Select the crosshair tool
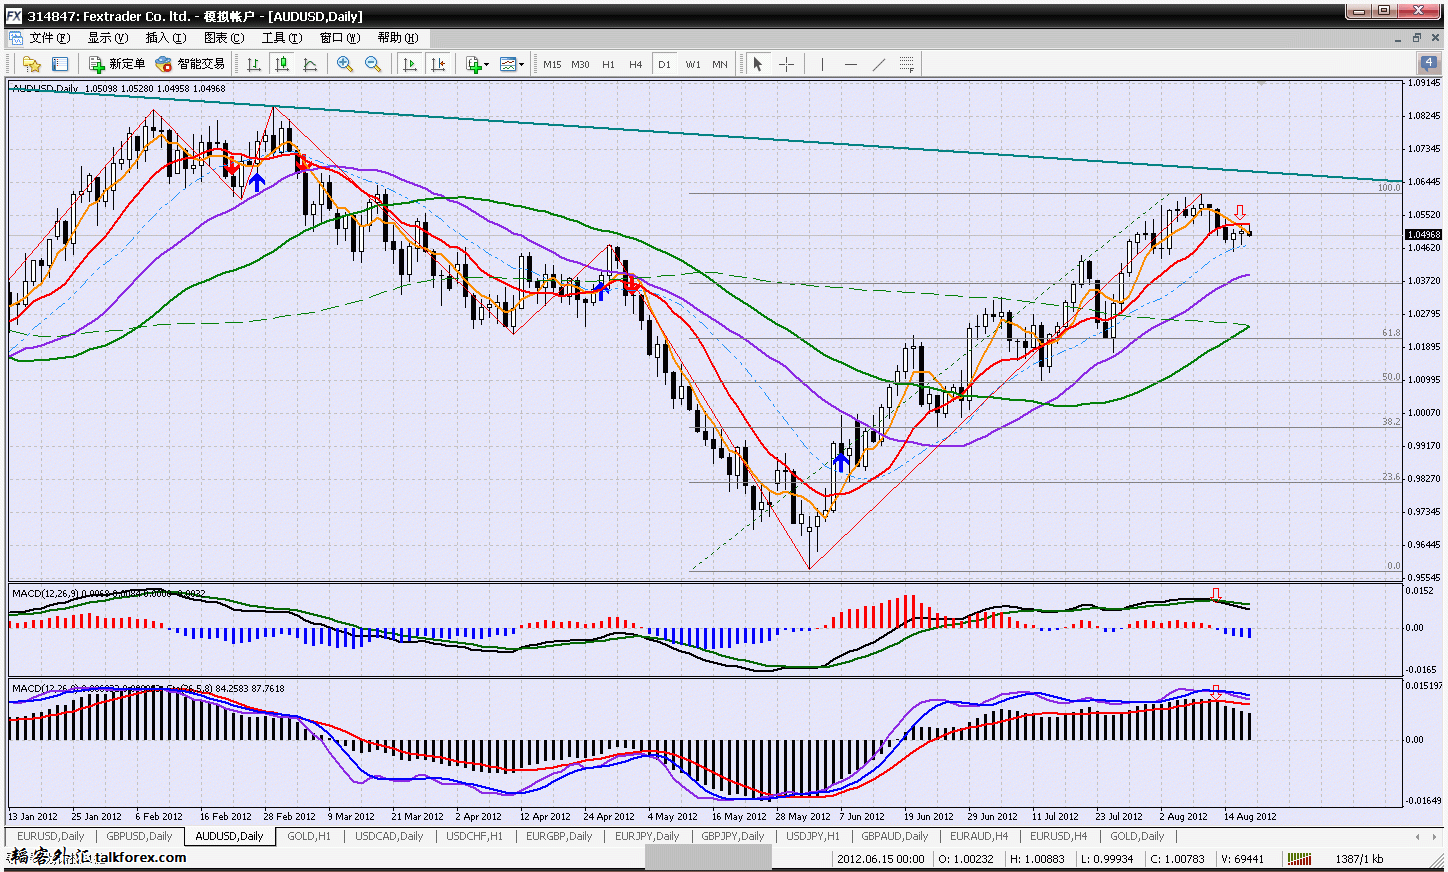1448x872 pixels. tap(786, 64)
